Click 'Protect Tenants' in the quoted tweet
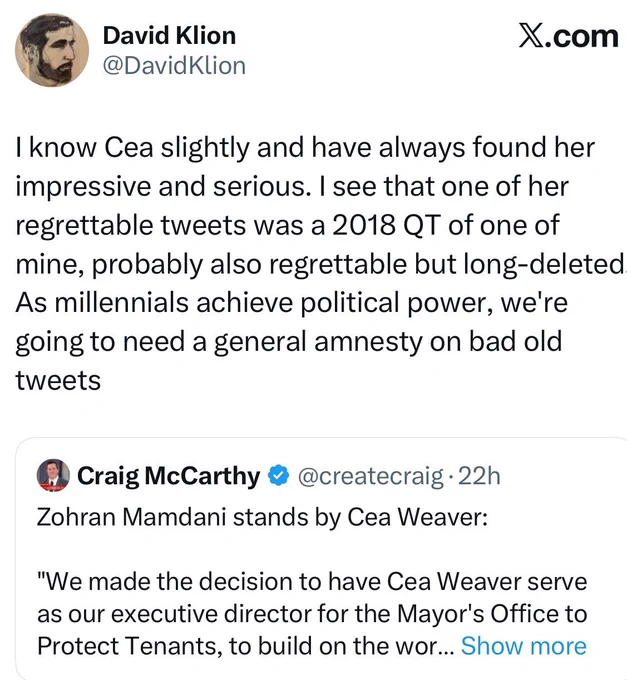627x680 pixels. click(x=126, y=646)
